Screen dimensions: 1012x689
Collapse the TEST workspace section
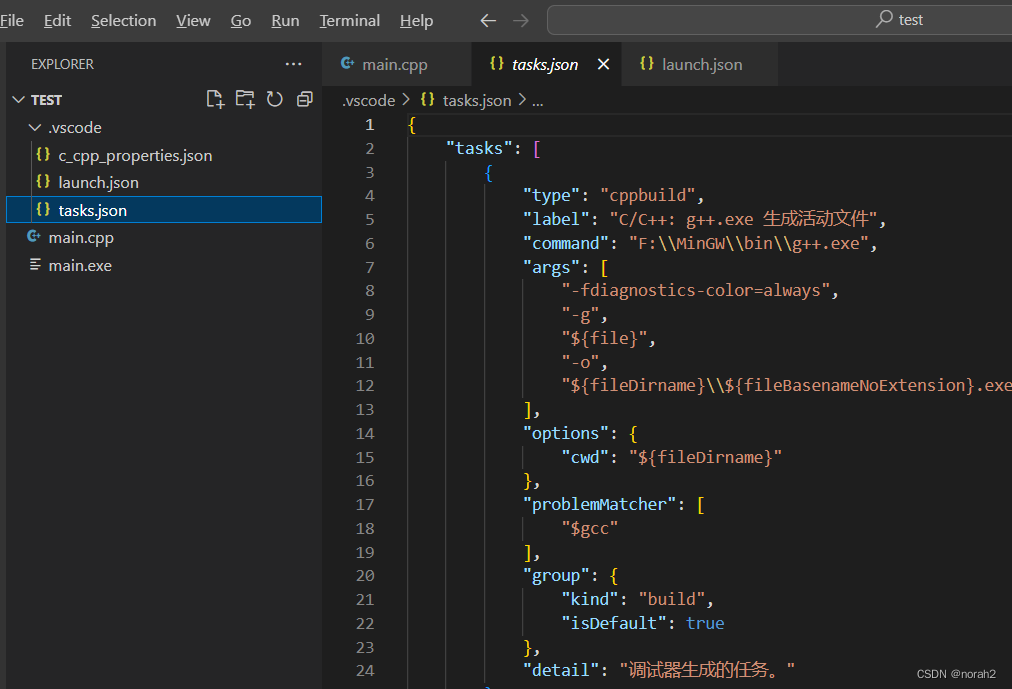(x=19, y=99)
